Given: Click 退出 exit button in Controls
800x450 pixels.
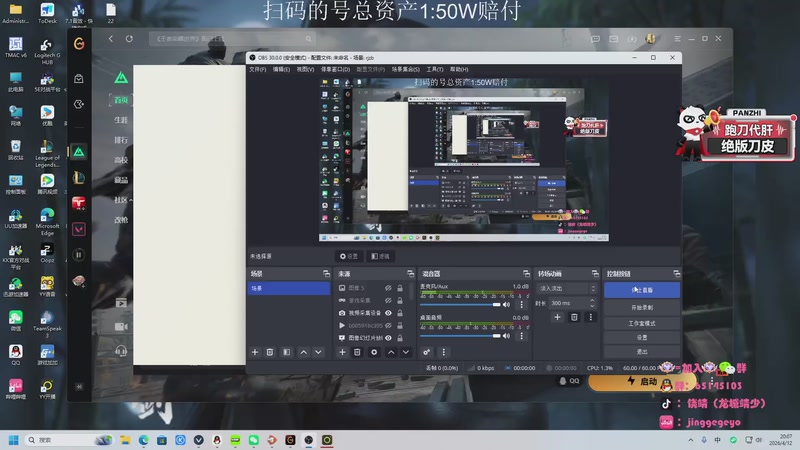Looking at the screenshot, I should (642, 352).
